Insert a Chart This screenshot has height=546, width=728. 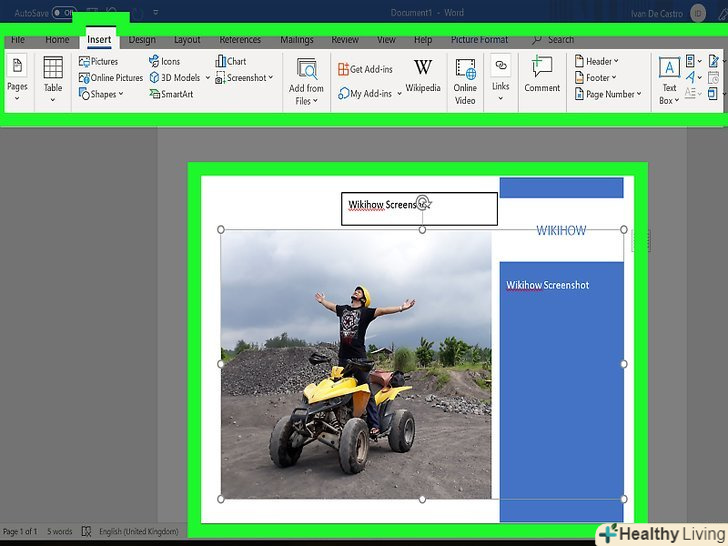click(x=231, y=62)
